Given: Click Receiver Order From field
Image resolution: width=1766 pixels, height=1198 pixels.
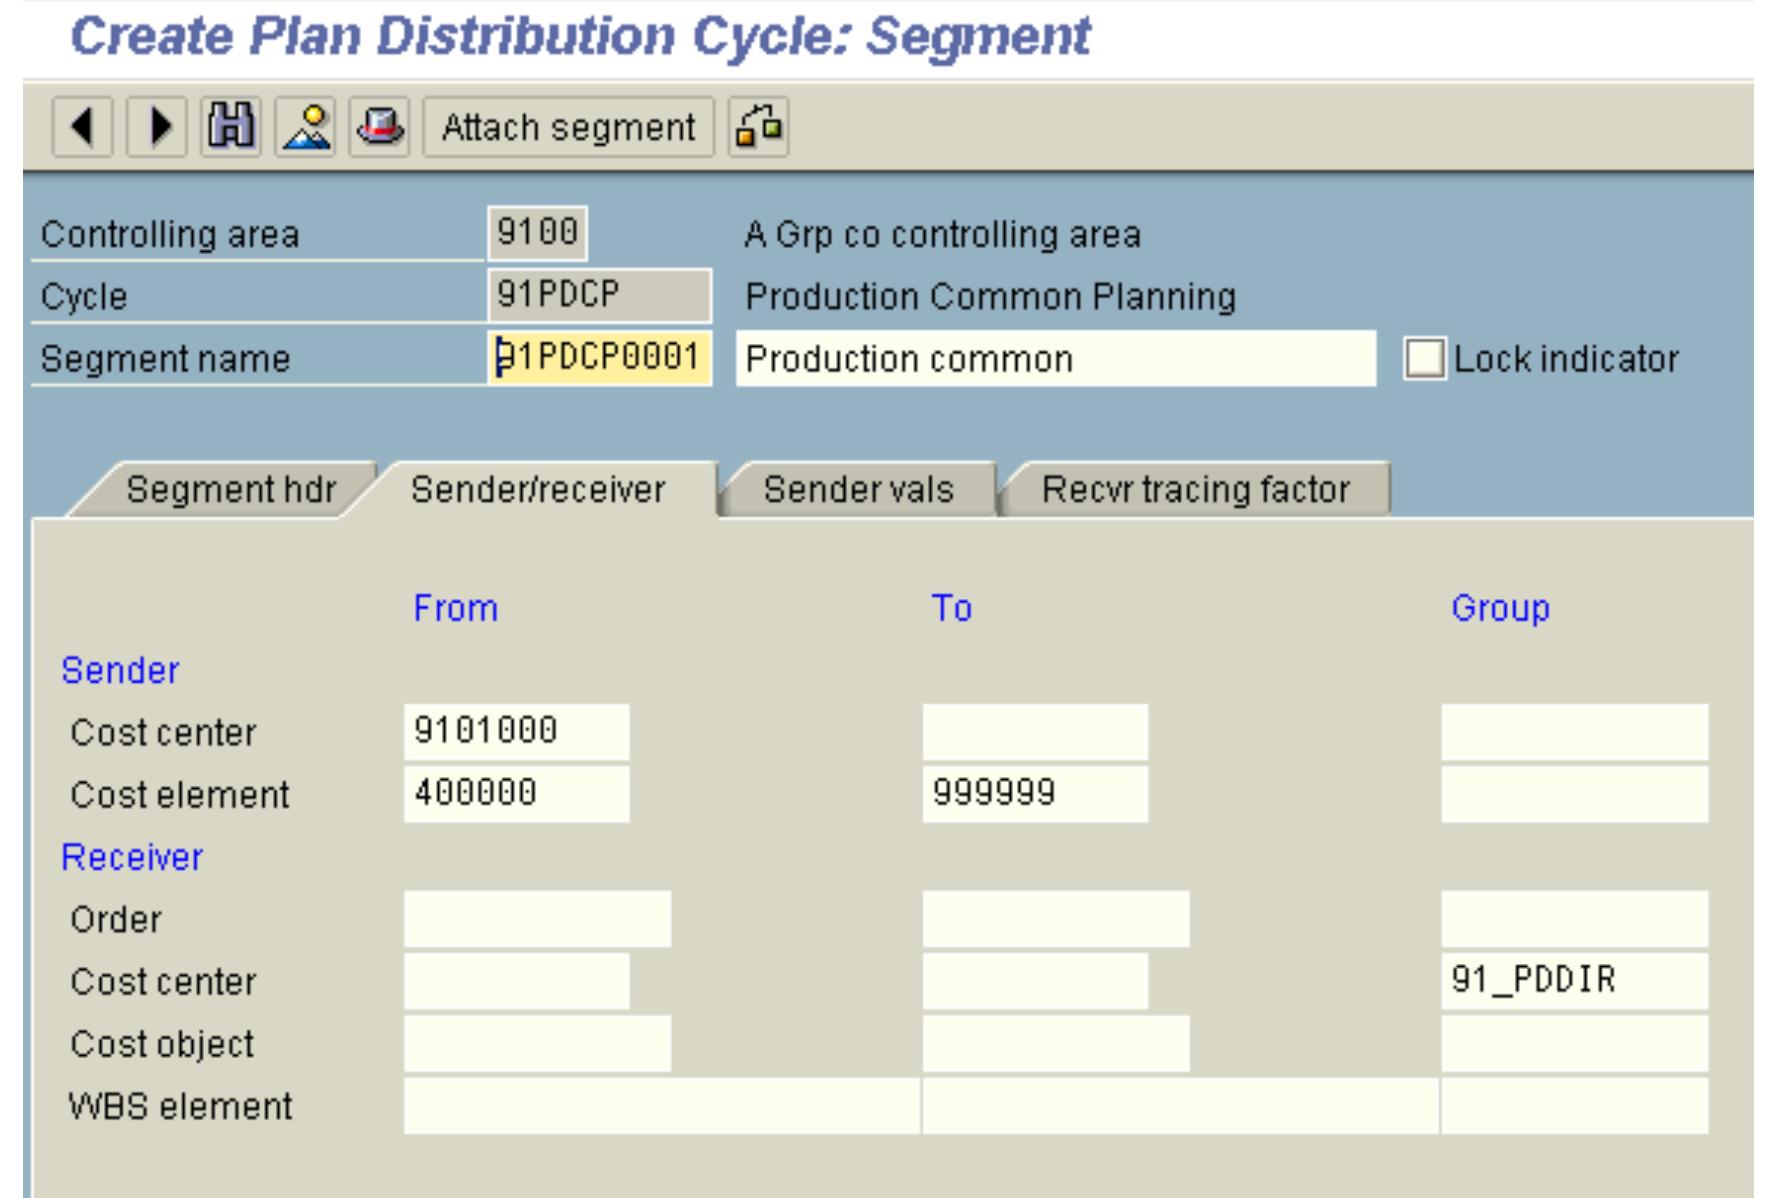Looking at the screenshot, I should click(x=537, y=919).
